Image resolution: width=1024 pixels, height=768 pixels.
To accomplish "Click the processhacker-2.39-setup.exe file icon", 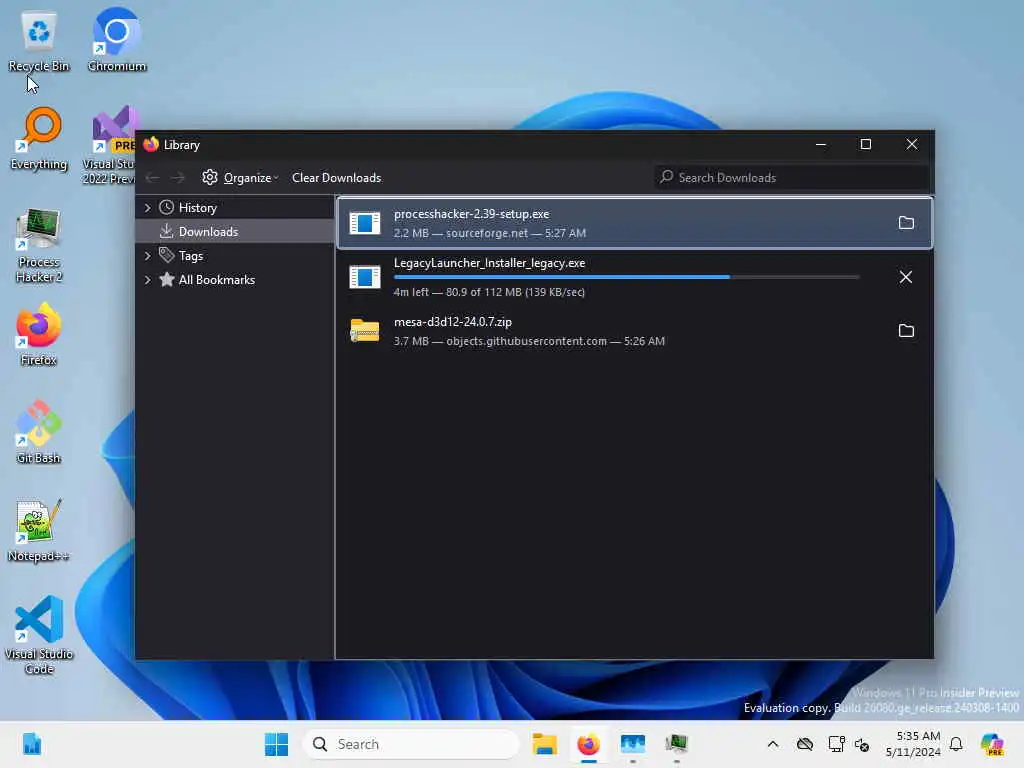I will (x=364, y=223).
